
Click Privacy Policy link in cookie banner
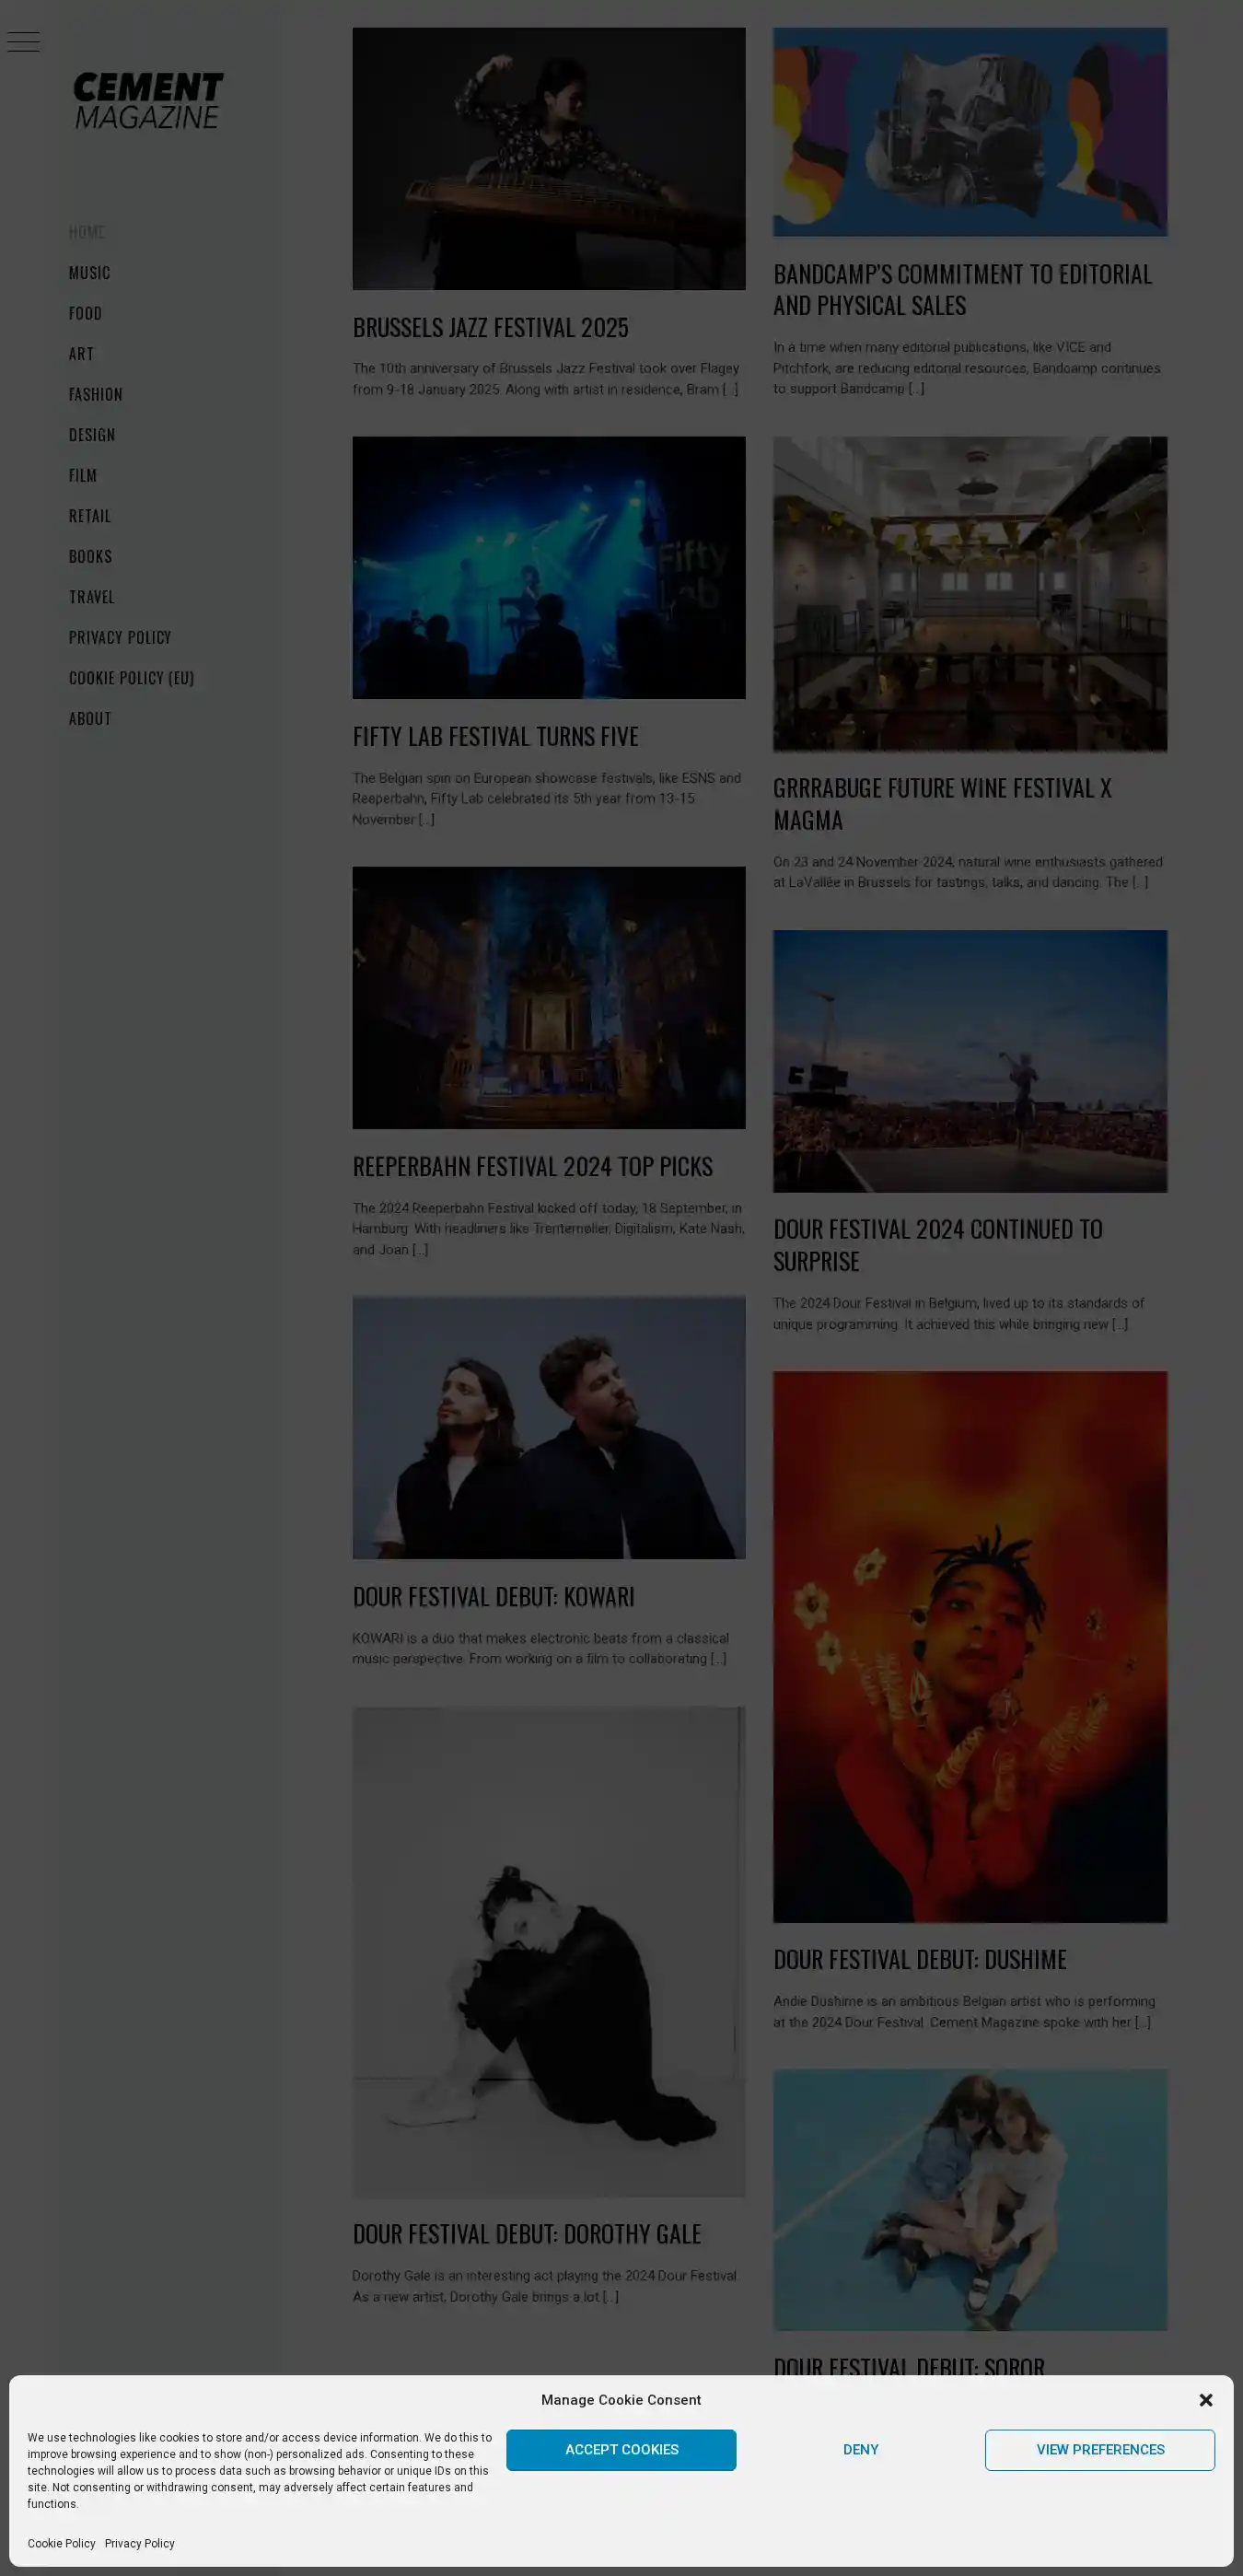(x=139, y=2543)
